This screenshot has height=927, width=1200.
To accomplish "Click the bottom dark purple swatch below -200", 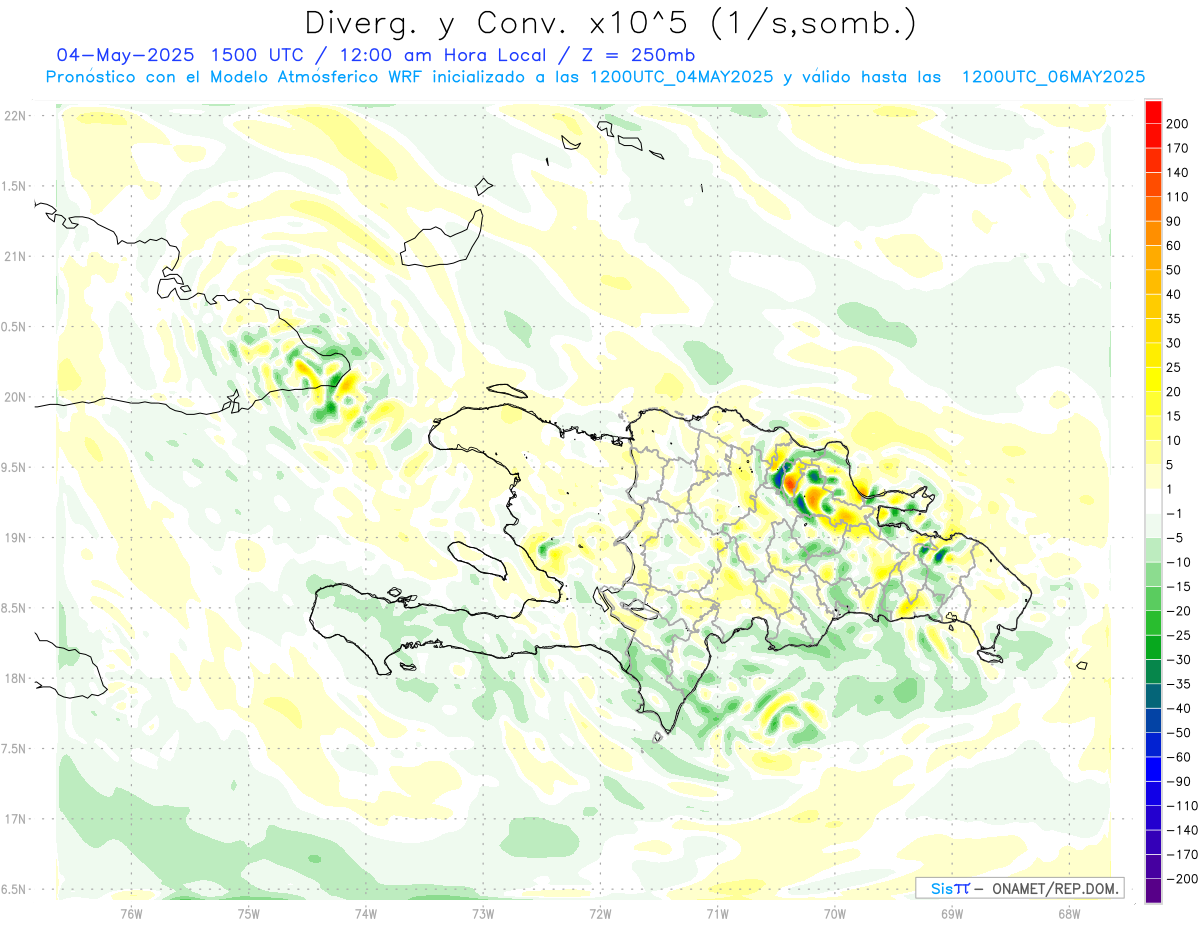I will coord(1153,890).
